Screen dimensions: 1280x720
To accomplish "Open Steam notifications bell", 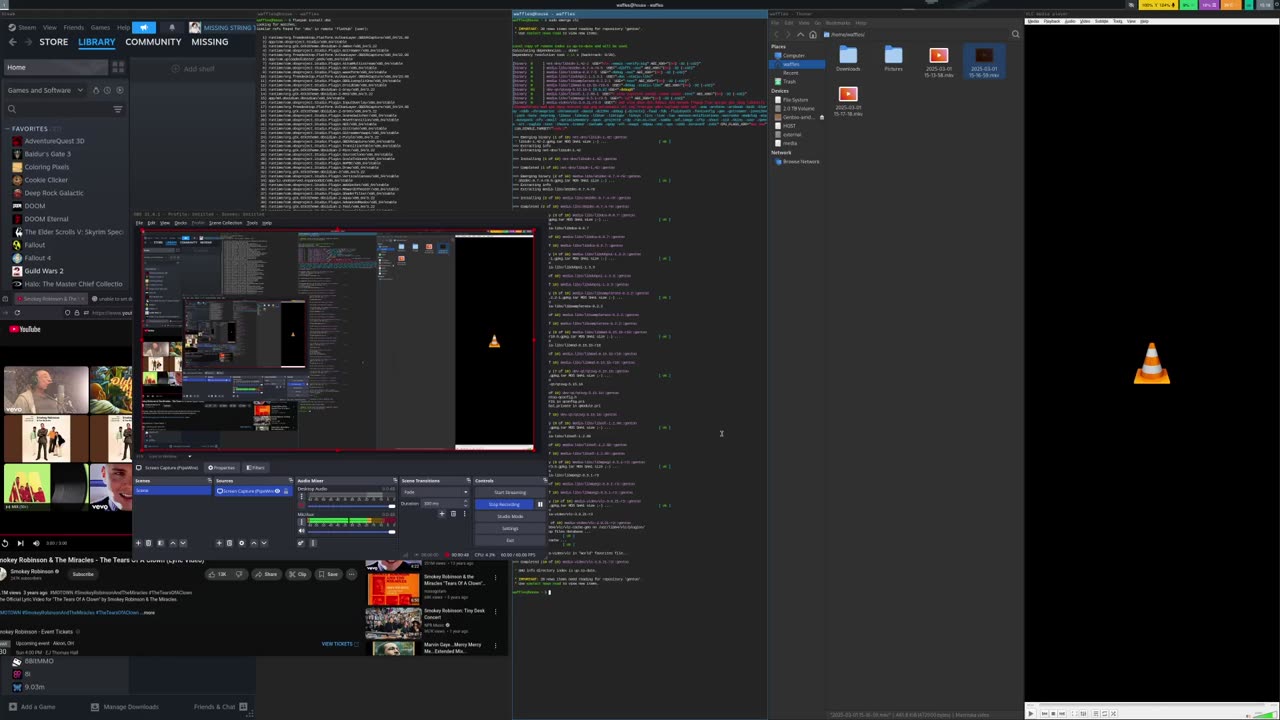I will [x=172, y=28].
